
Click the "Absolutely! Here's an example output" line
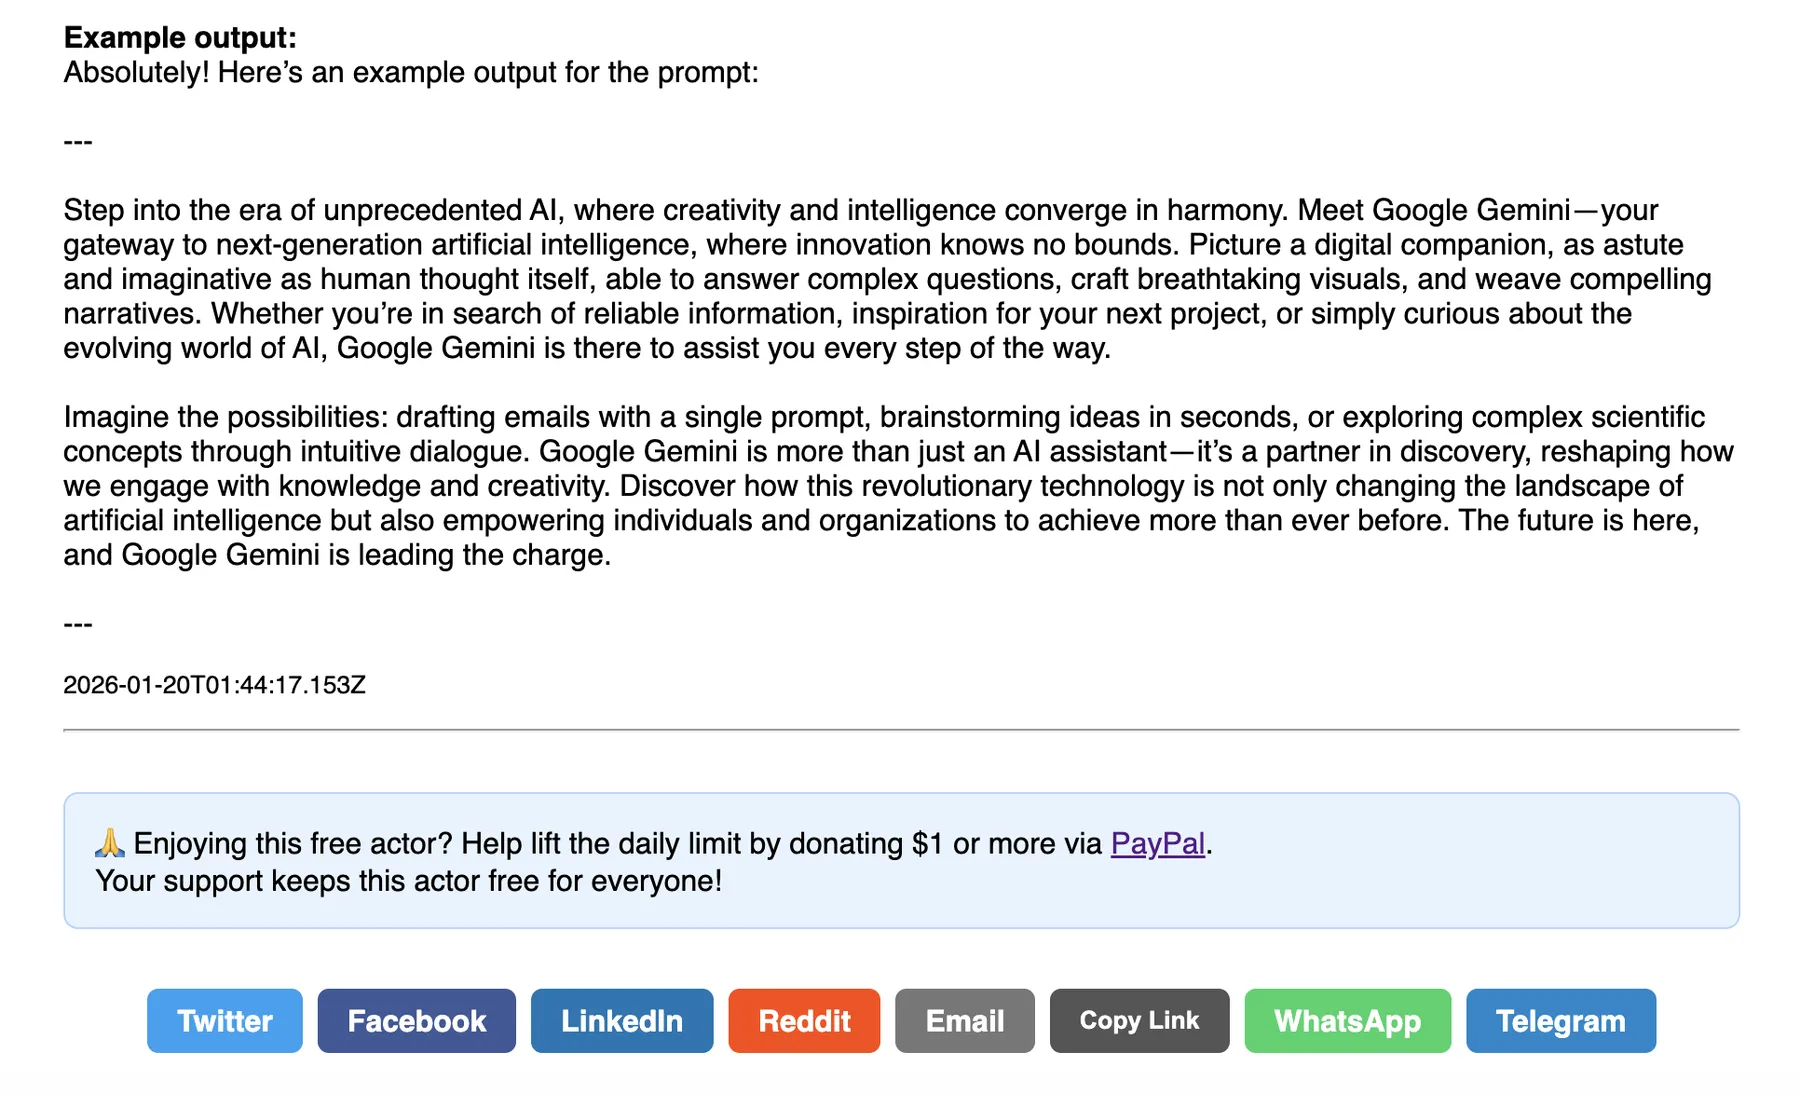[411, 73]
